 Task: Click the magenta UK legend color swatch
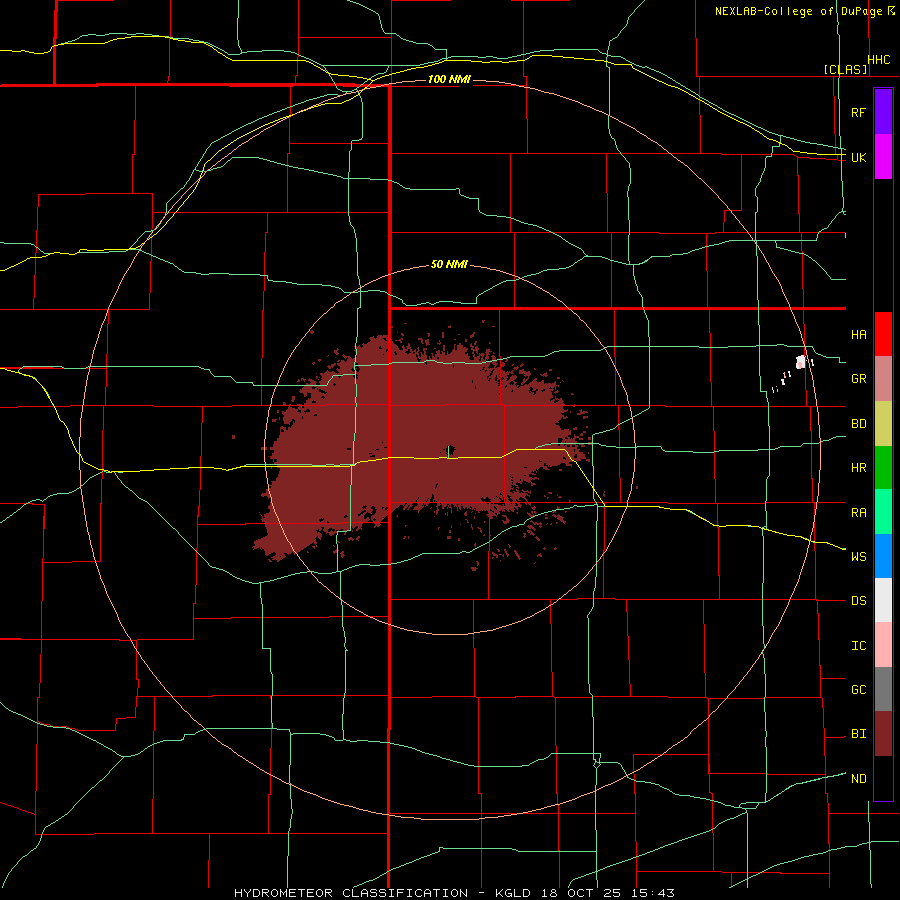tap(883, 157)
